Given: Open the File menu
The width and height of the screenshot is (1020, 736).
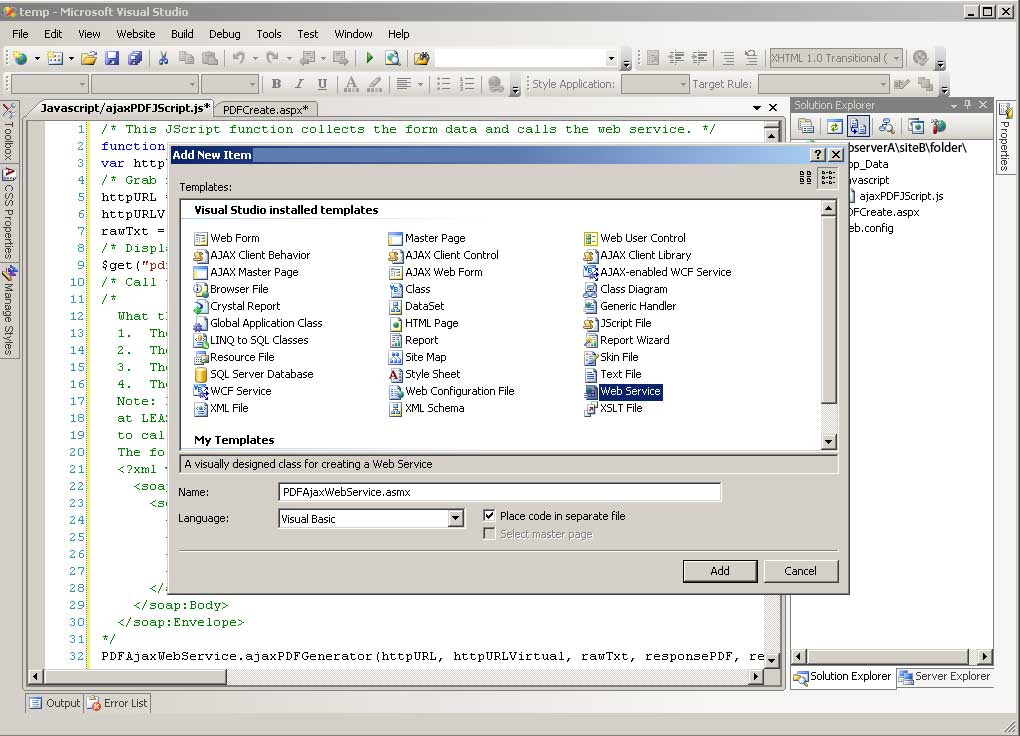Looking at the screenshot, I should tap(20, 34).
